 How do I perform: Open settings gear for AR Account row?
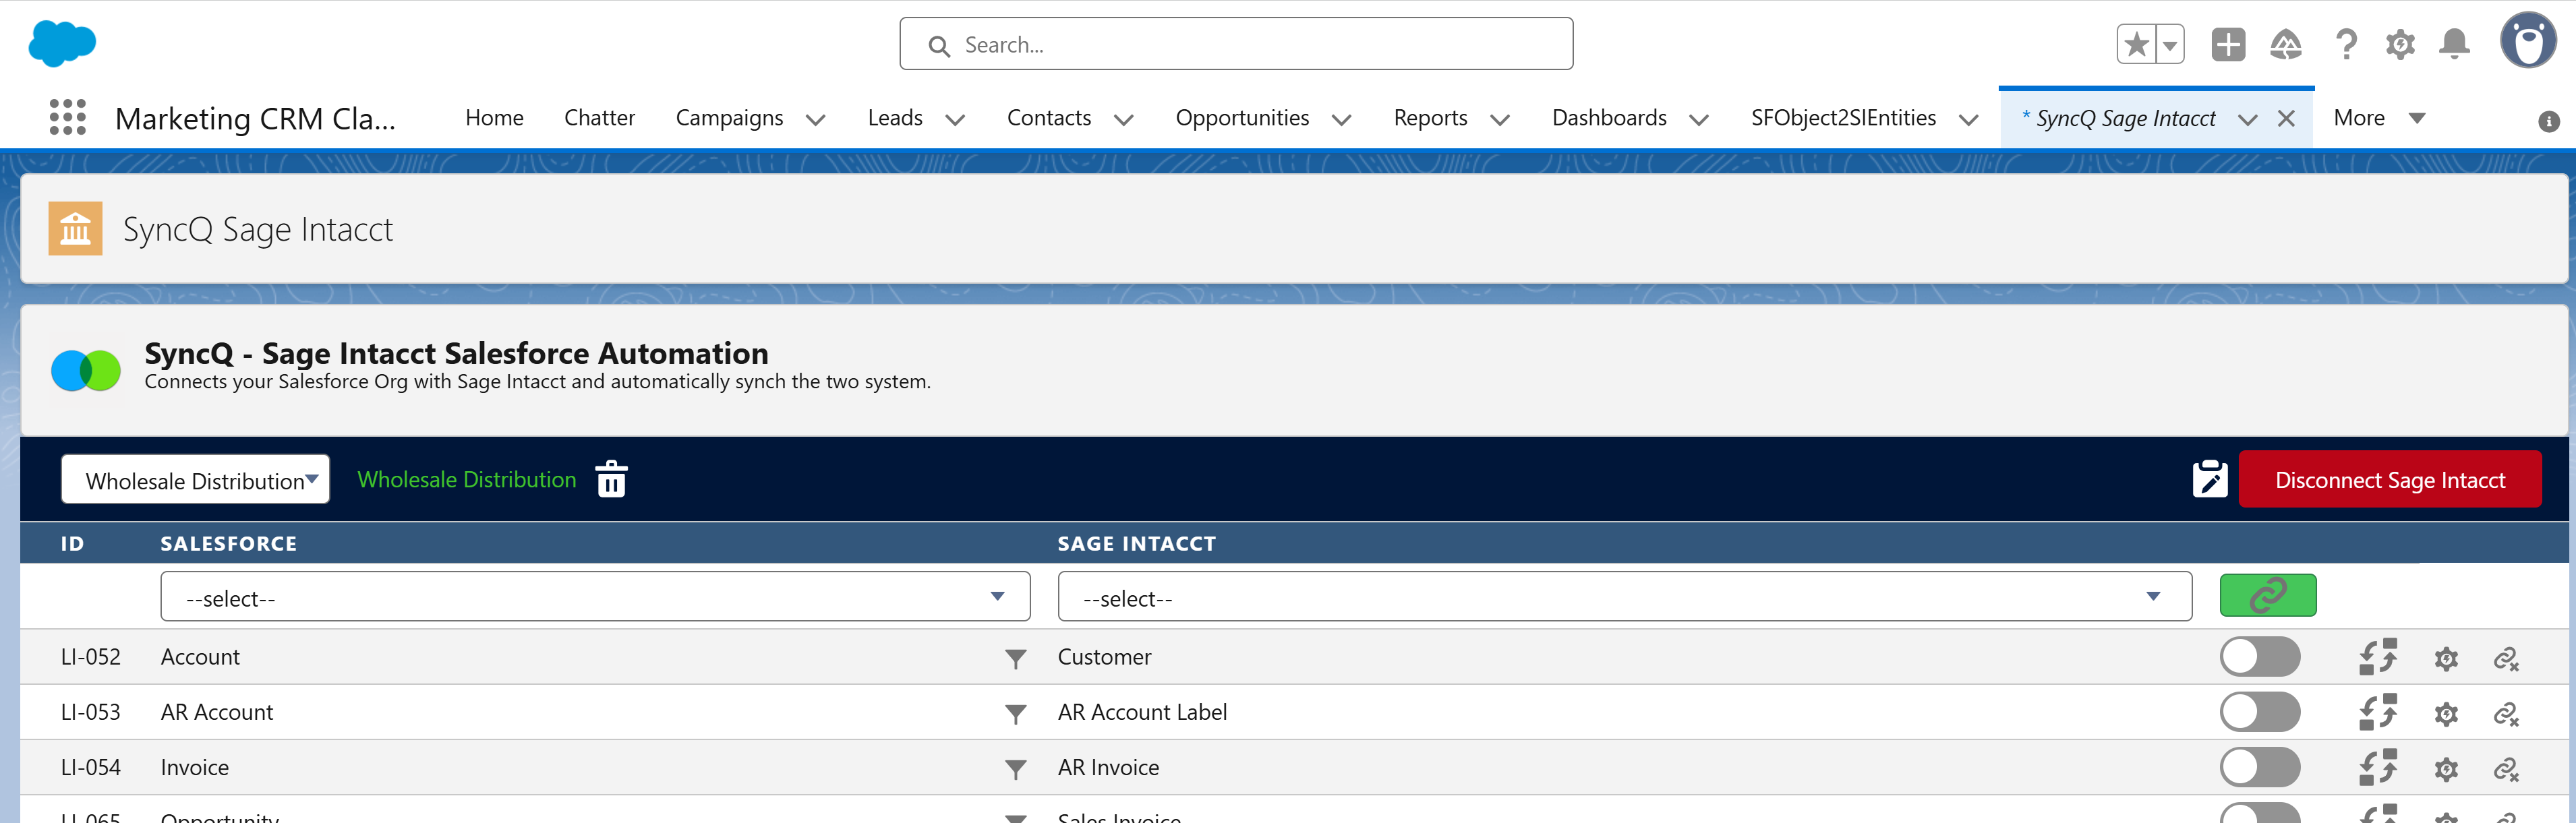click(x=2446, y=714)
